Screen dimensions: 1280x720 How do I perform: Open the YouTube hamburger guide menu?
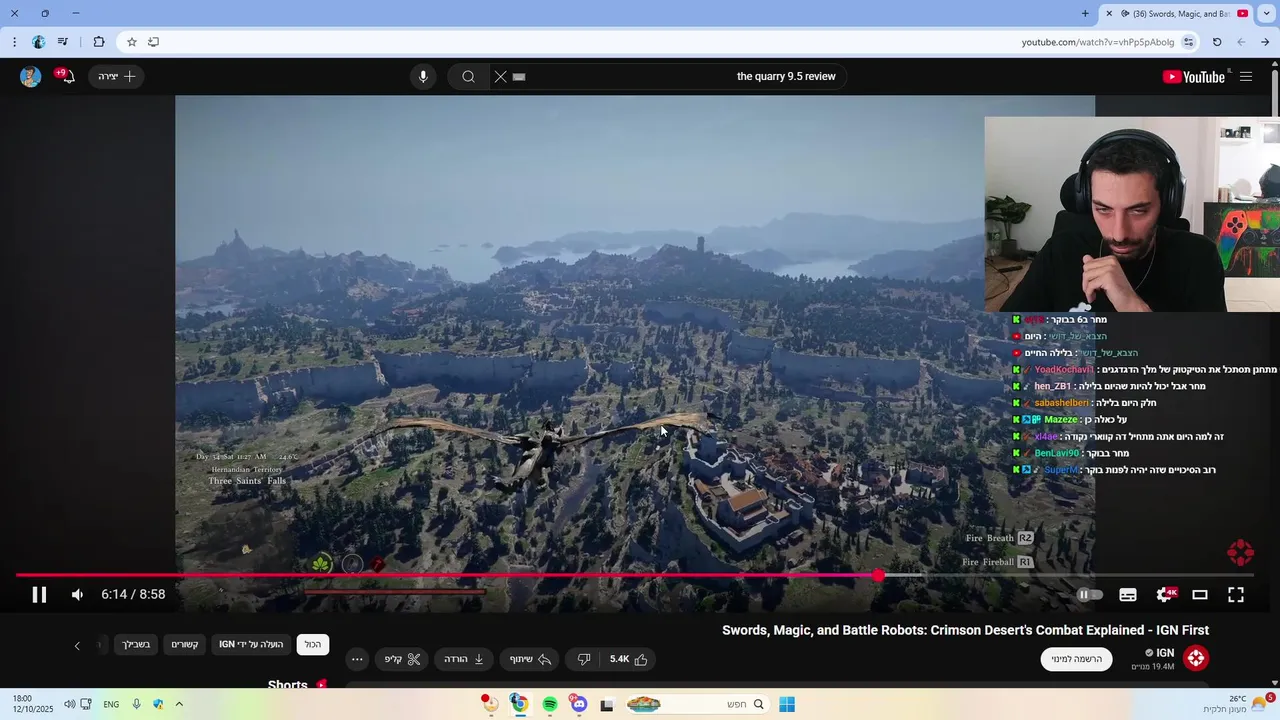[x=1246, y=77]
